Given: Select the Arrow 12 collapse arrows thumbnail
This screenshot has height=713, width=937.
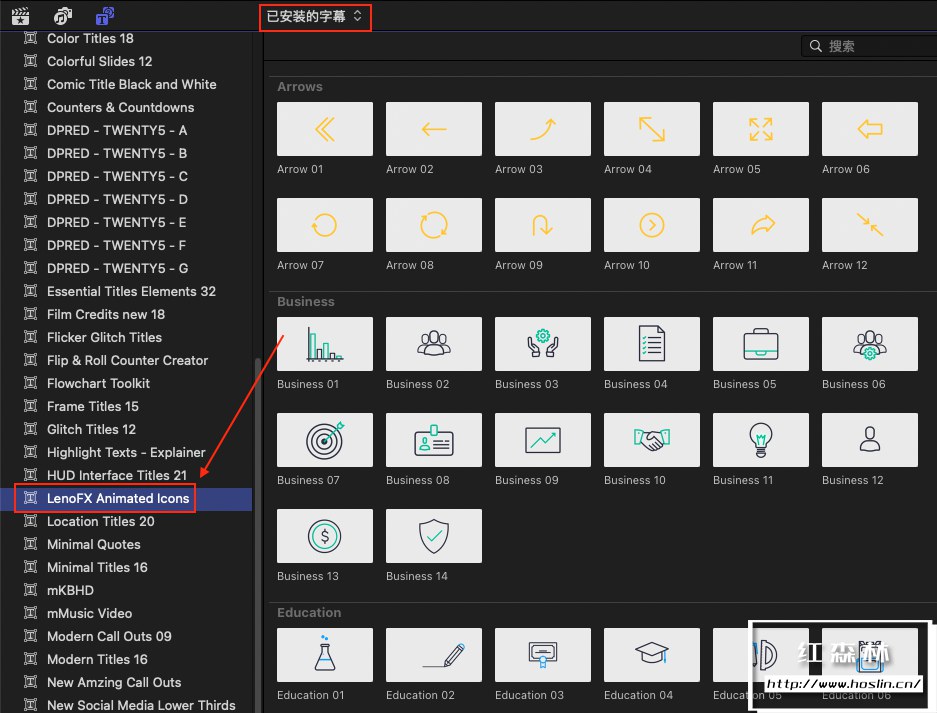Looking at the screenshot, I should pyautogui.click(x=870, y=225).
